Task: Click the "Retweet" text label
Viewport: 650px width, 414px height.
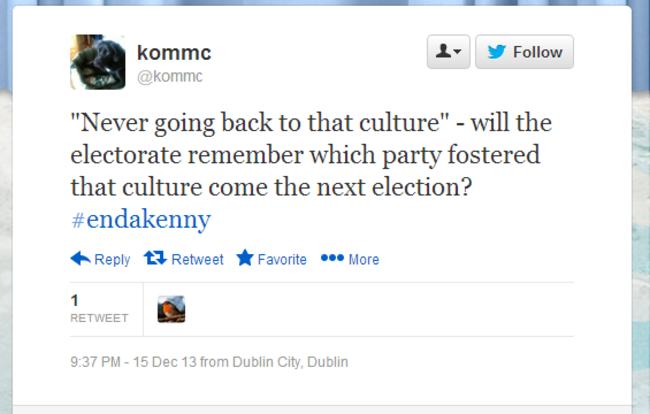Action: 197,259
